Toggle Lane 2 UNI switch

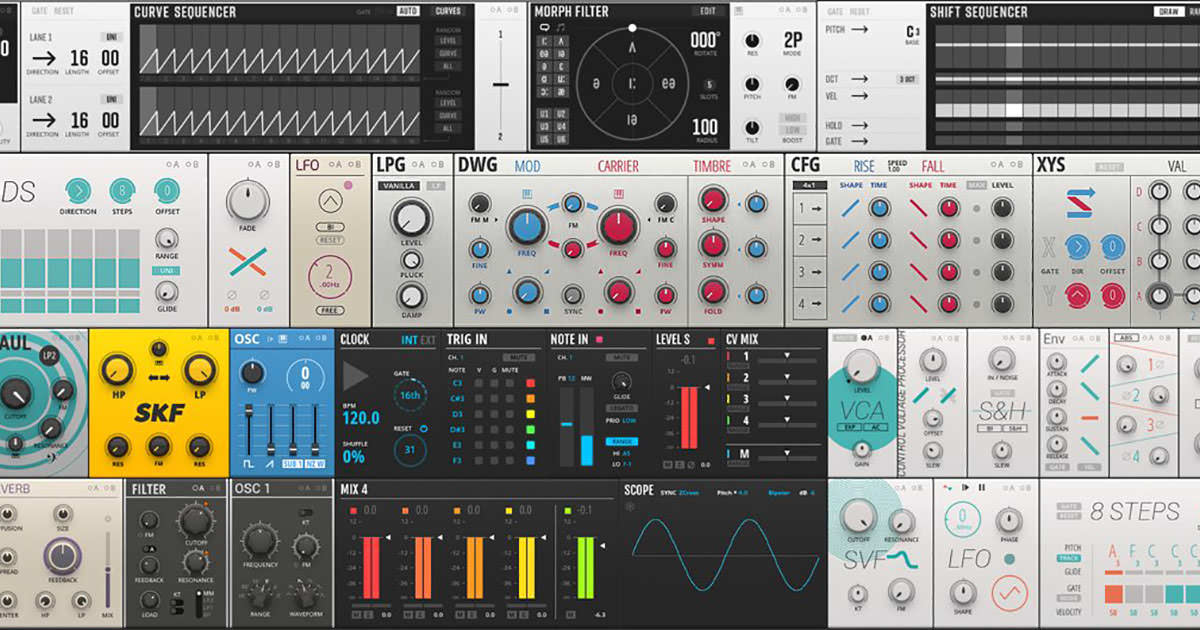point(110,99)
